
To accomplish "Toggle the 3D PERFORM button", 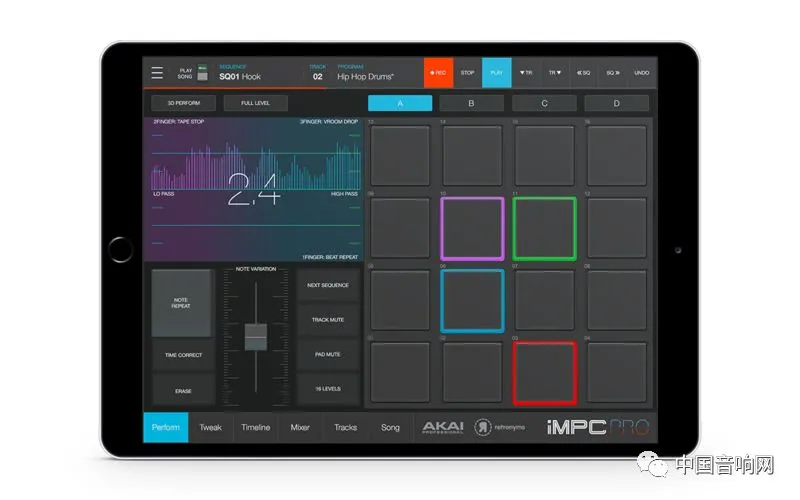I will [x=184, y=103].
